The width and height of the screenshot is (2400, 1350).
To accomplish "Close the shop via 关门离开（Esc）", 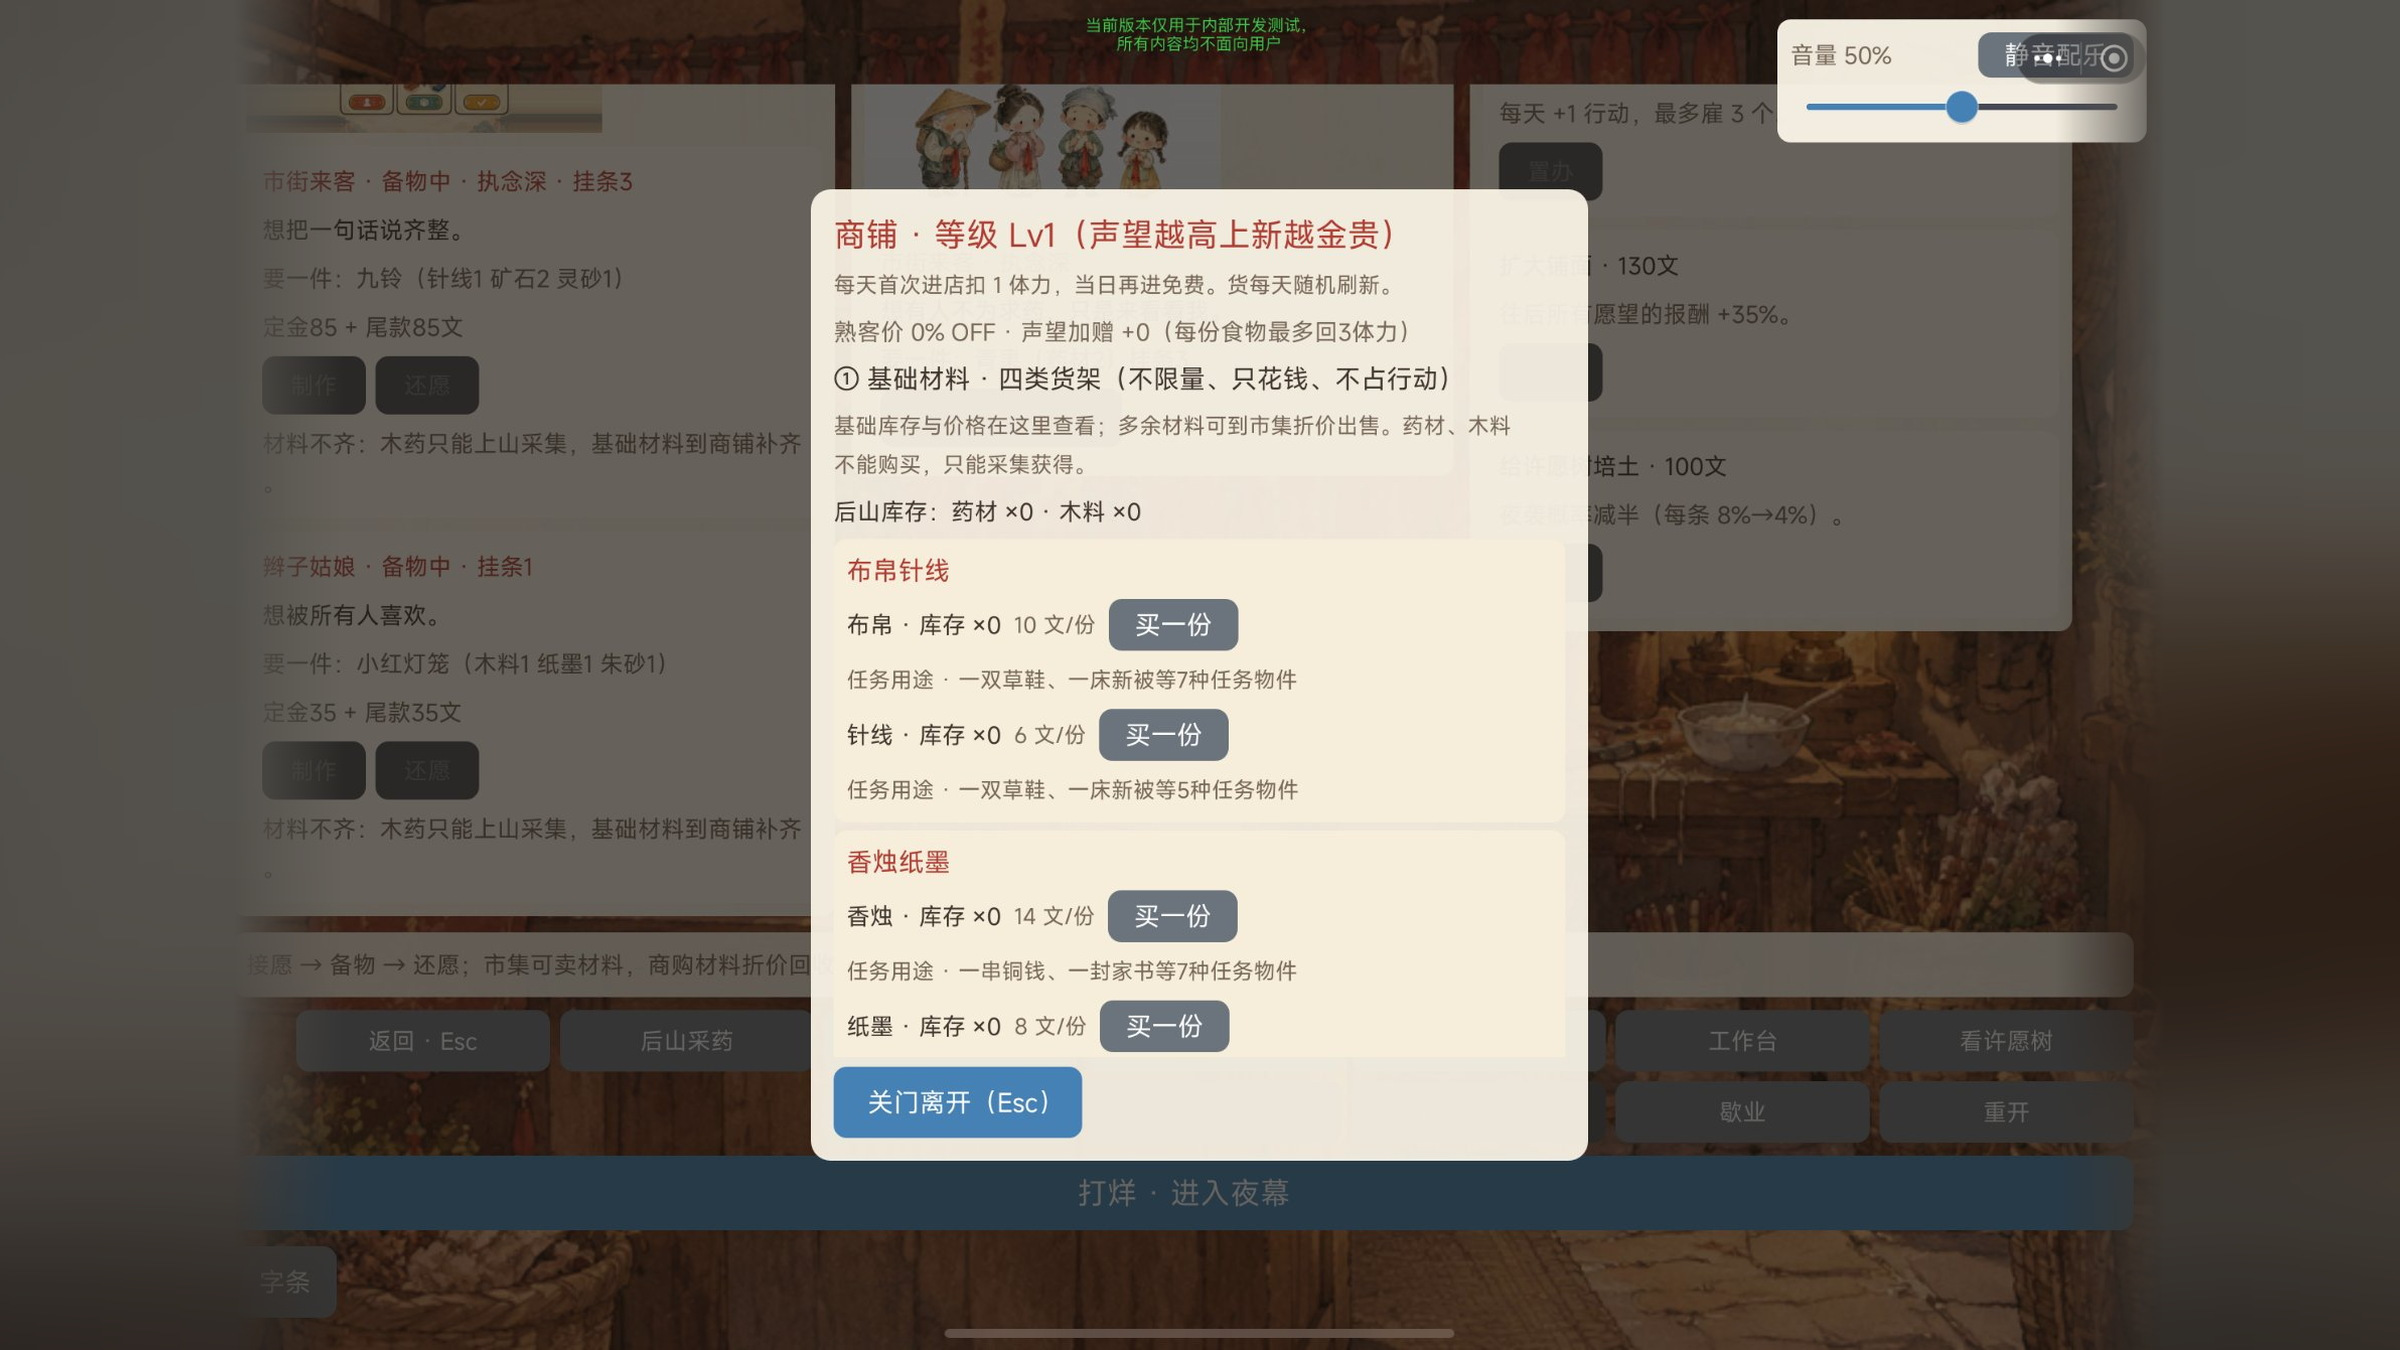I will 957,1102.
